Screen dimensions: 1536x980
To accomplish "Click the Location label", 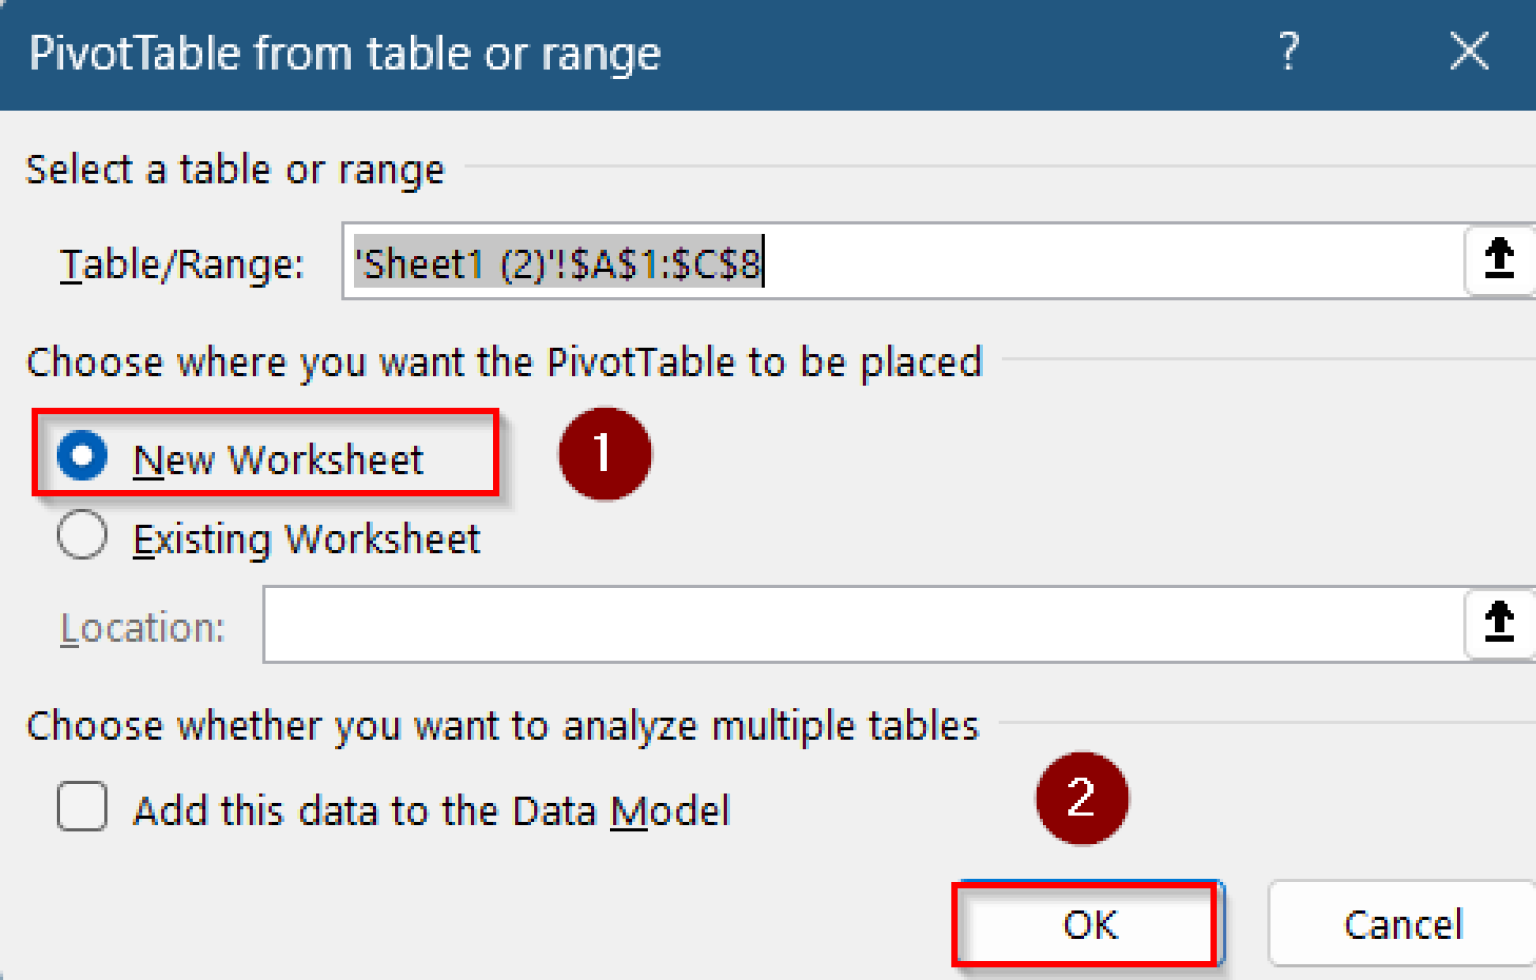I will 143,626.
